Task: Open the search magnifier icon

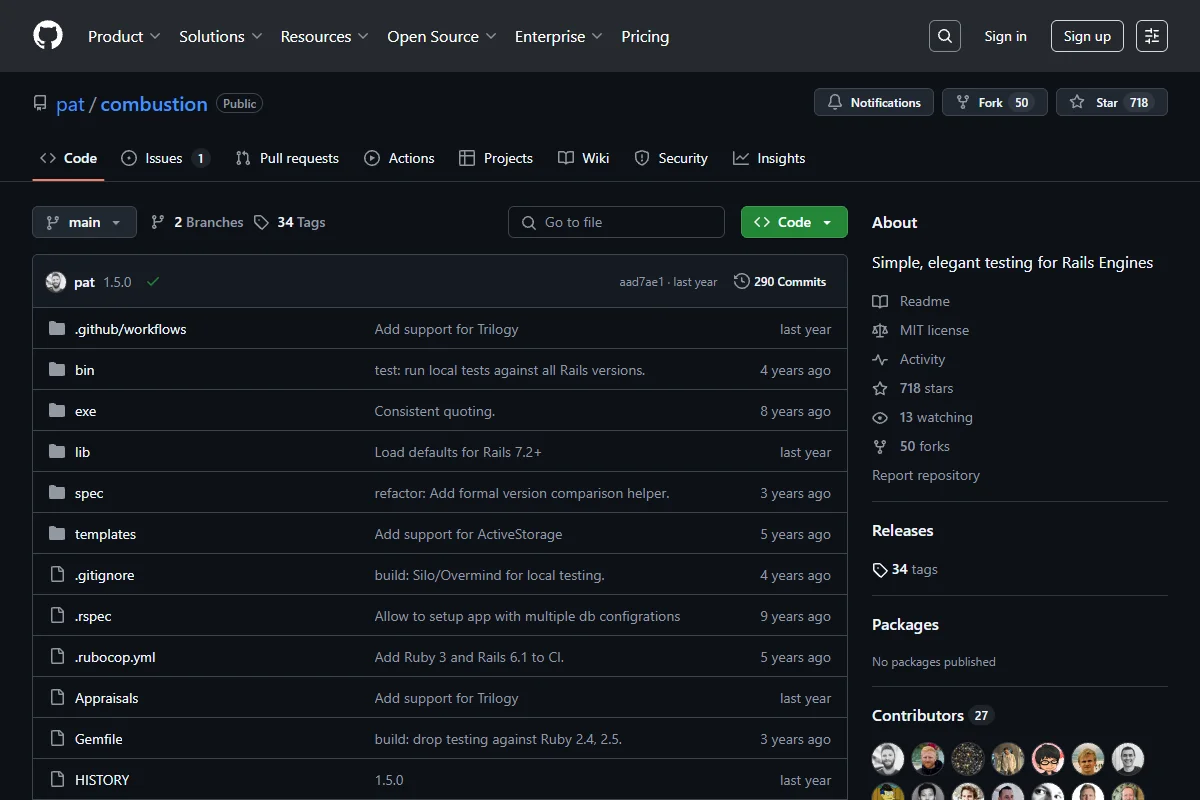Action: (x=944, y=36)
